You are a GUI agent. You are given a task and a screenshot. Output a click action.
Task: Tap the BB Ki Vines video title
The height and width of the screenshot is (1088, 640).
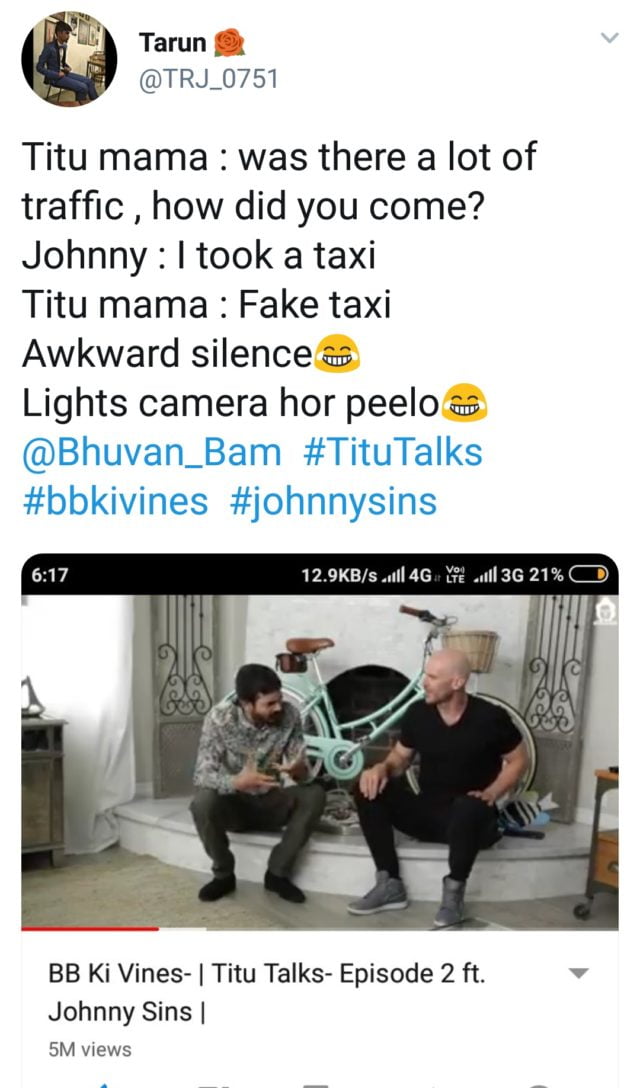[267, 992]
